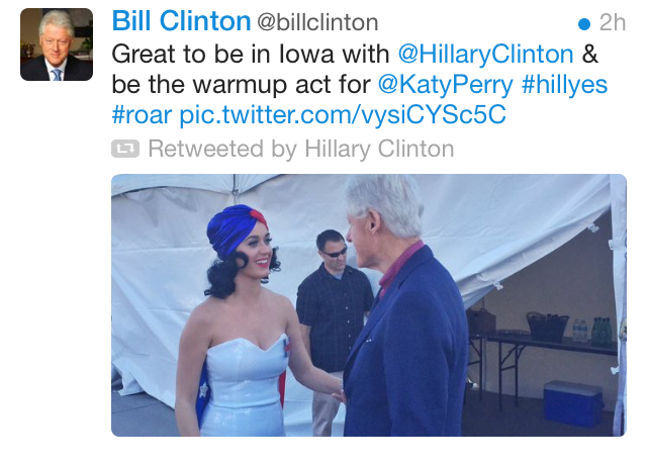
Task: Open the 'Bill Clinton' display name
Action: point(181,21)
